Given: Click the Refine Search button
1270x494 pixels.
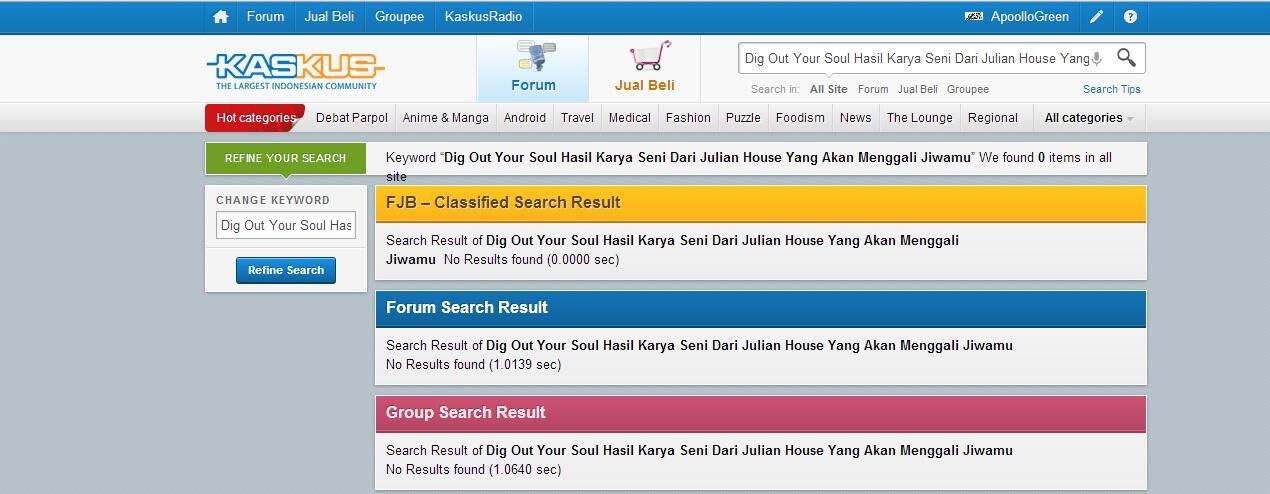Looking at the screenshot, I should pyautogui.click(x=286, y=270).
